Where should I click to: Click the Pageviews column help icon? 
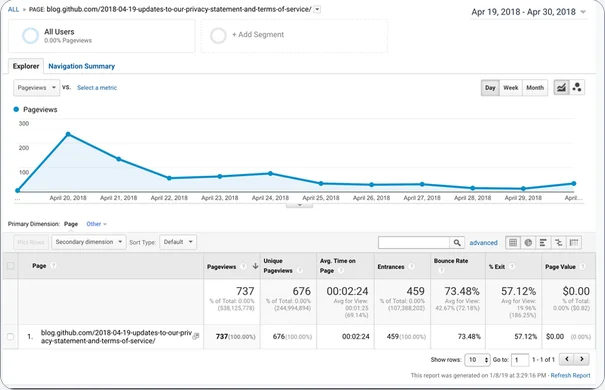point(243,267)
